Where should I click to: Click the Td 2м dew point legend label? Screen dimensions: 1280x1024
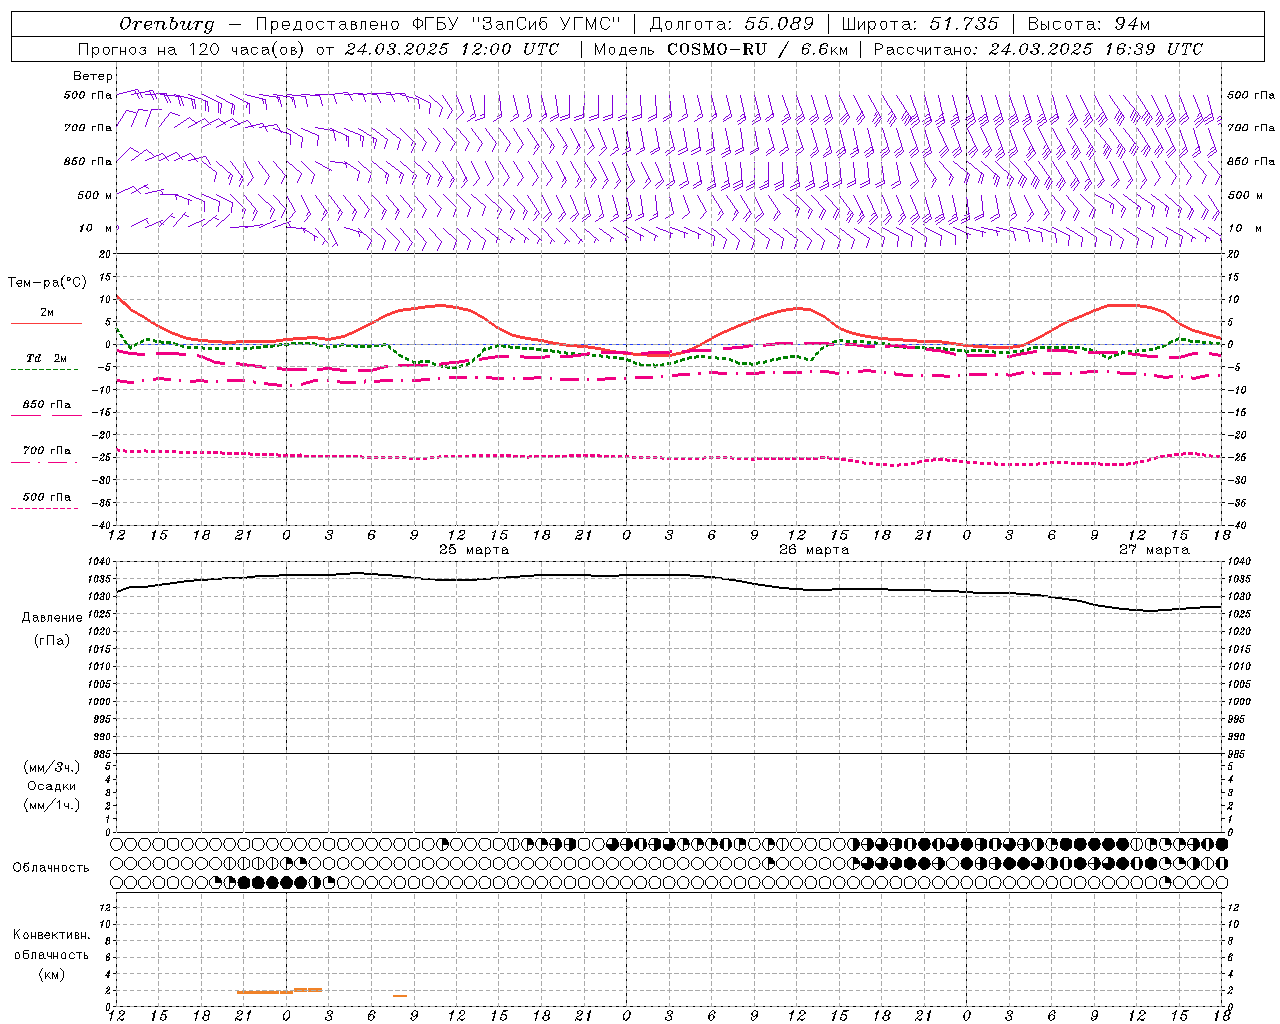tap(47, 358)
